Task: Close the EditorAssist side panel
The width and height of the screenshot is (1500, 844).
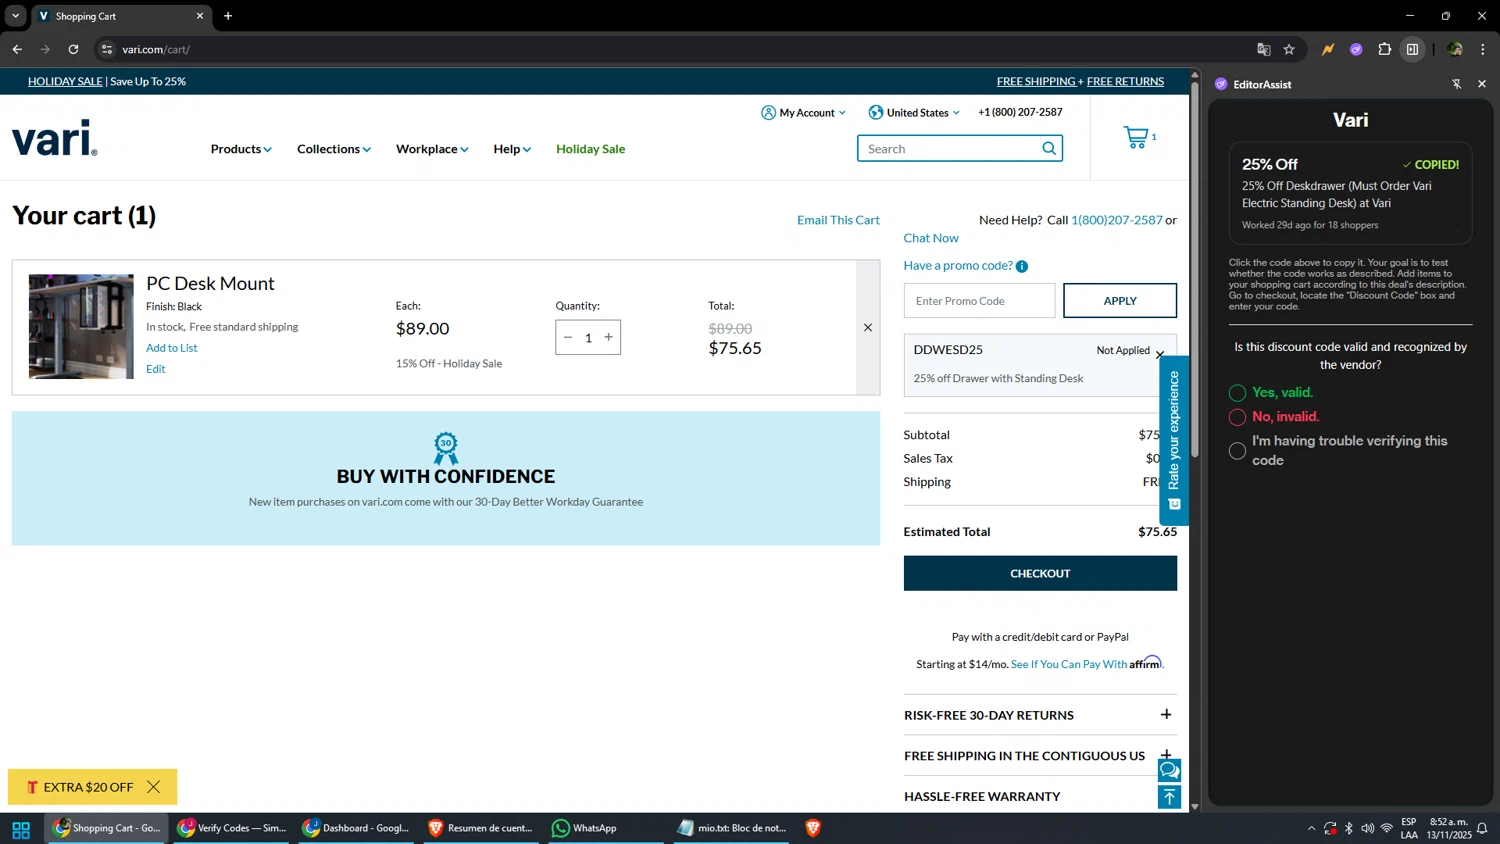Action: tap(1482, 84)
